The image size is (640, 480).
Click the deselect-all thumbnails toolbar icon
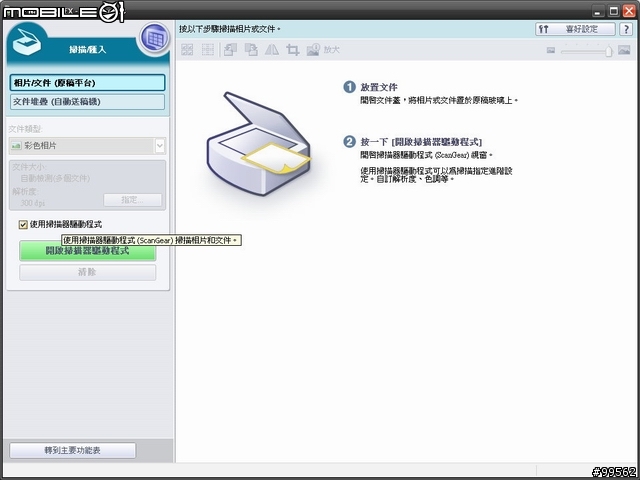point(208,50)
